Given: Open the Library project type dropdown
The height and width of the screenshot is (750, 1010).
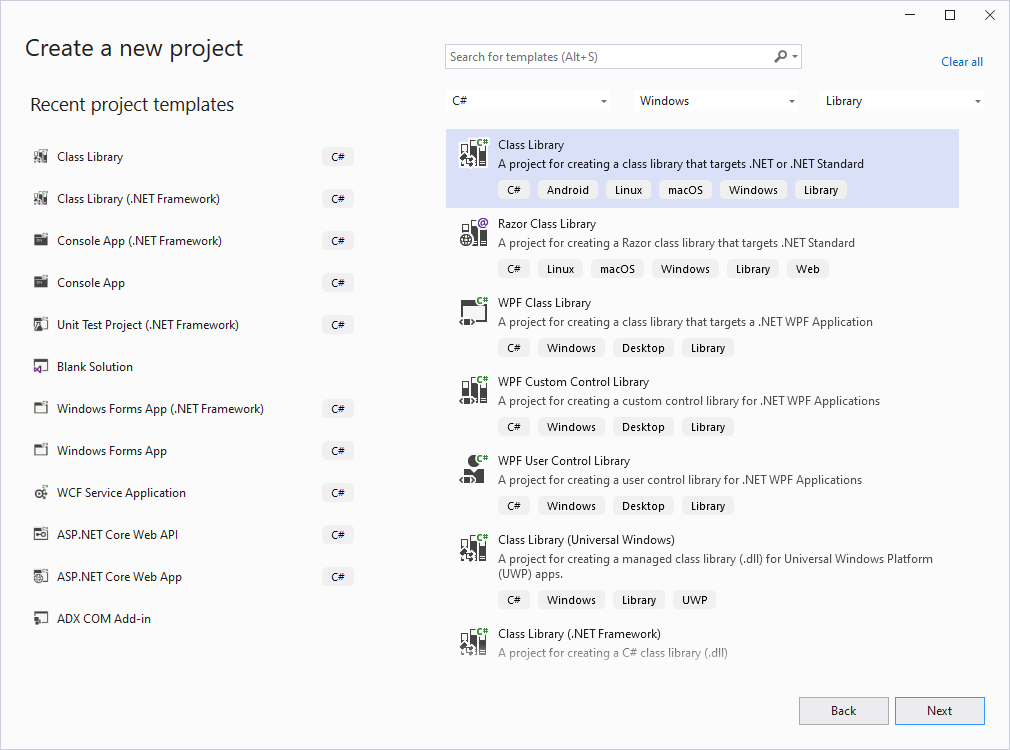Looking at the screenshot, I should pyautogui.click(x=902, y=101).
